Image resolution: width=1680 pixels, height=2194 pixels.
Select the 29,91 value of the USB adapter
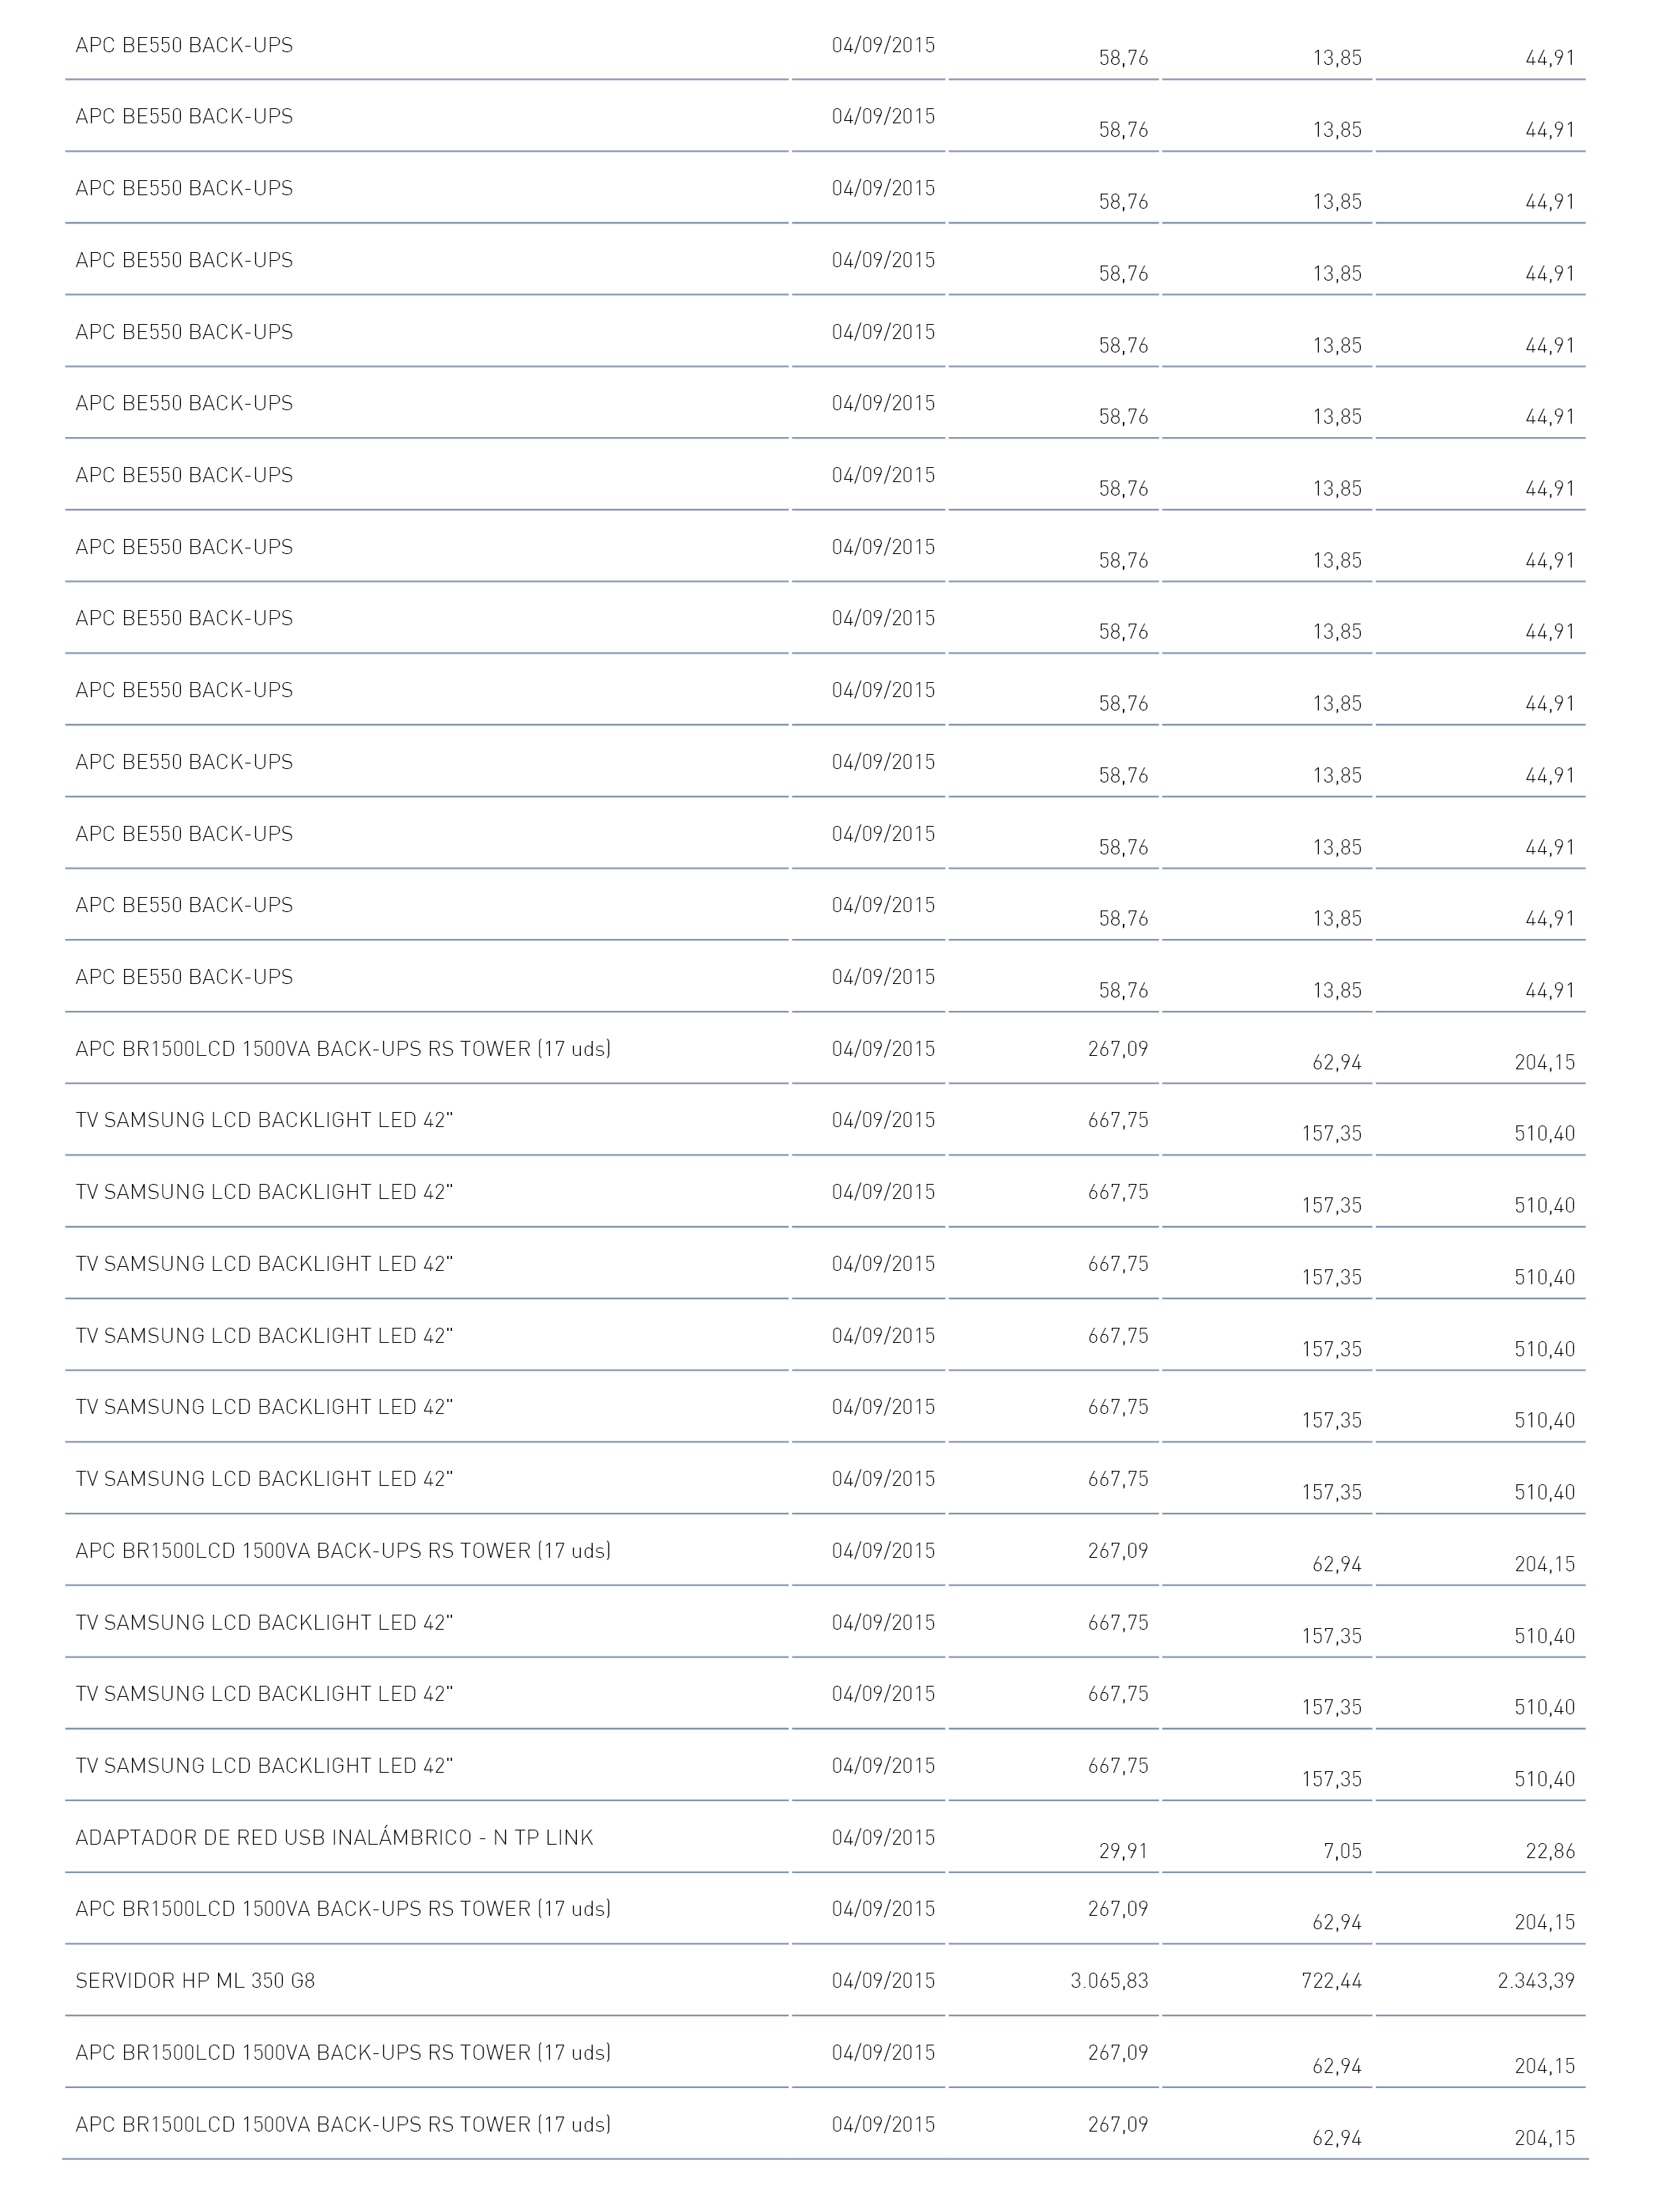click(x=1123, y=1851)
